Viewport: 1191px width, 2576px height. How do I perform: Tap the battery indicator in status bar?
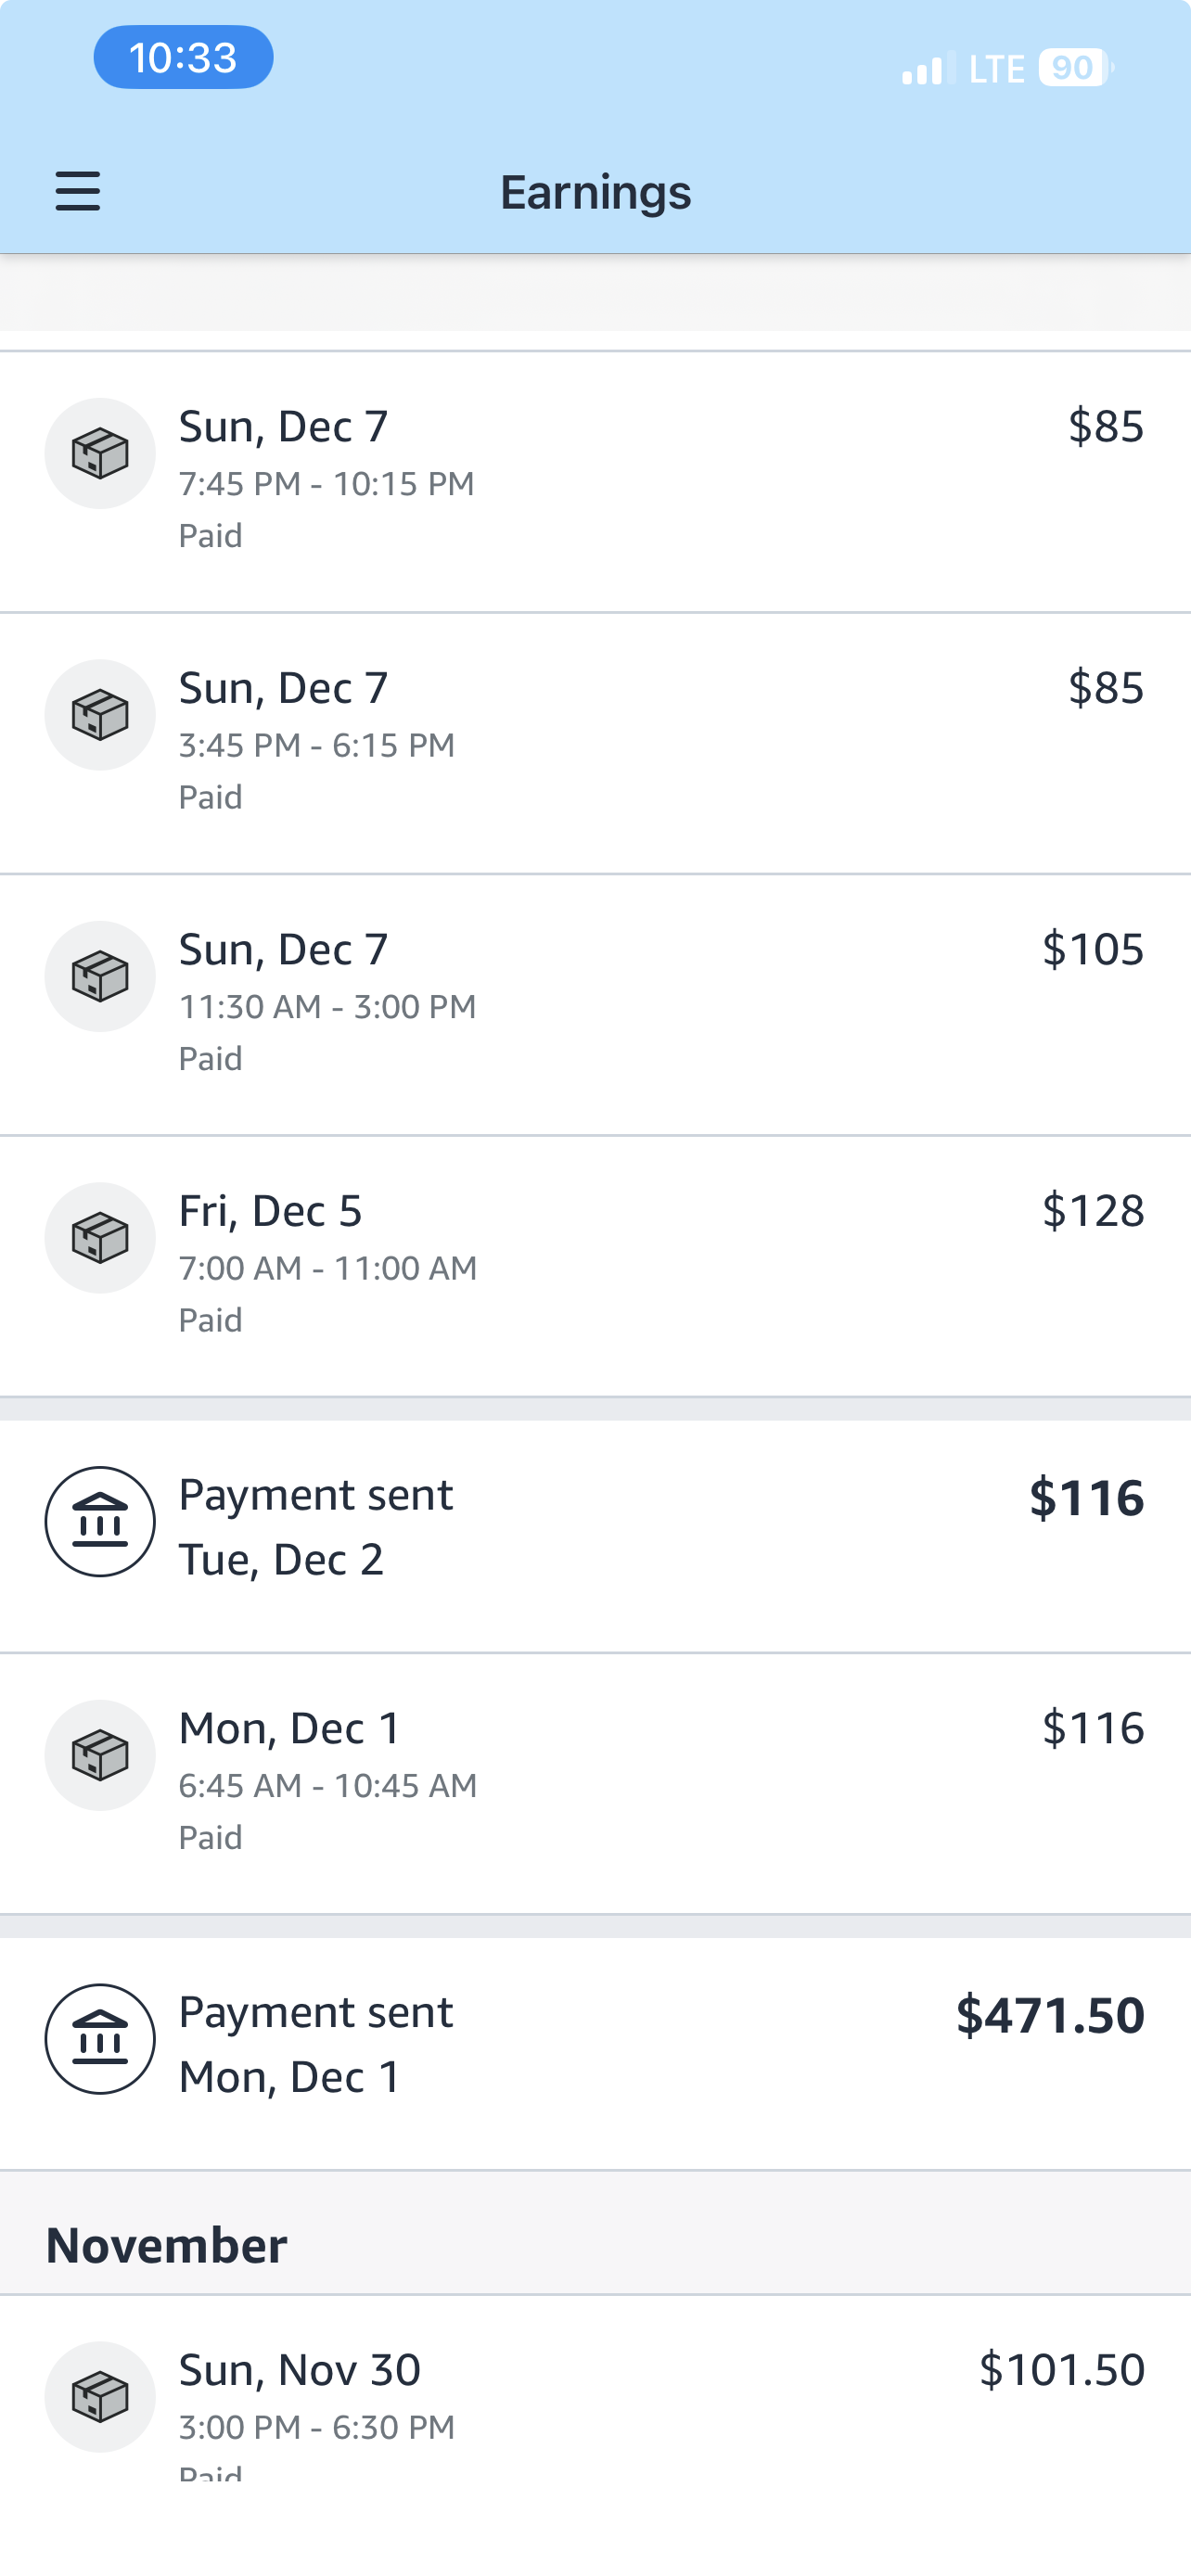[x=1075, y=68]
